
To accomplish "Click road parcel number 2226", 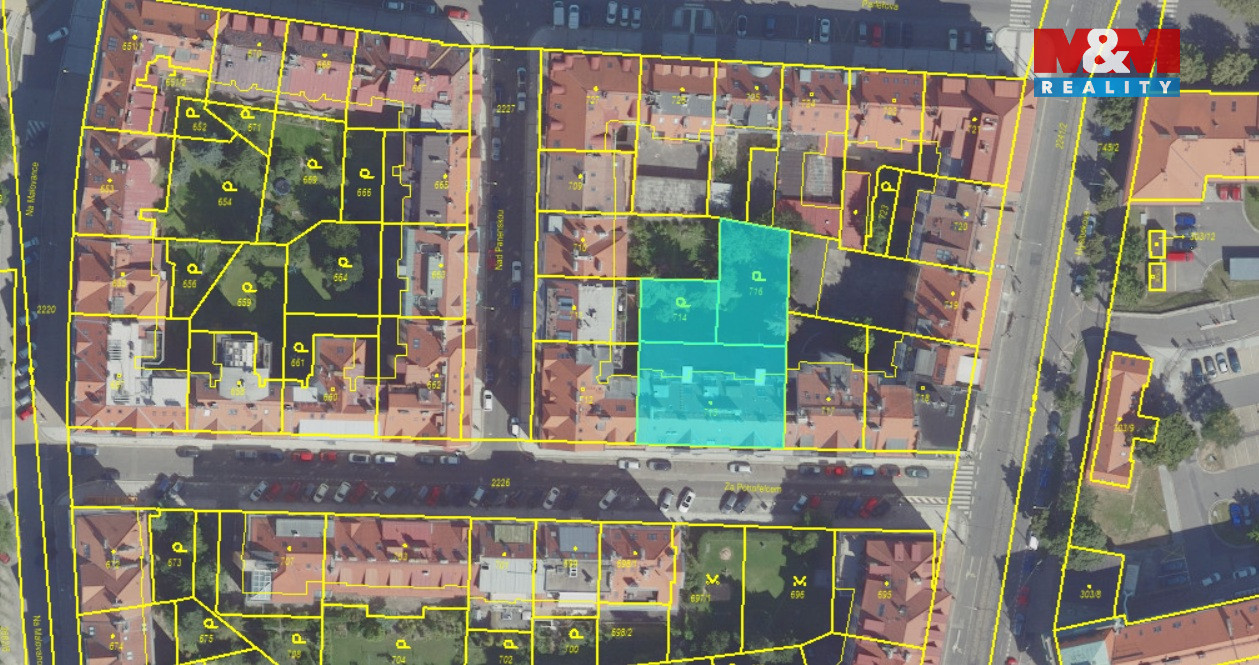I will point(501,483).
